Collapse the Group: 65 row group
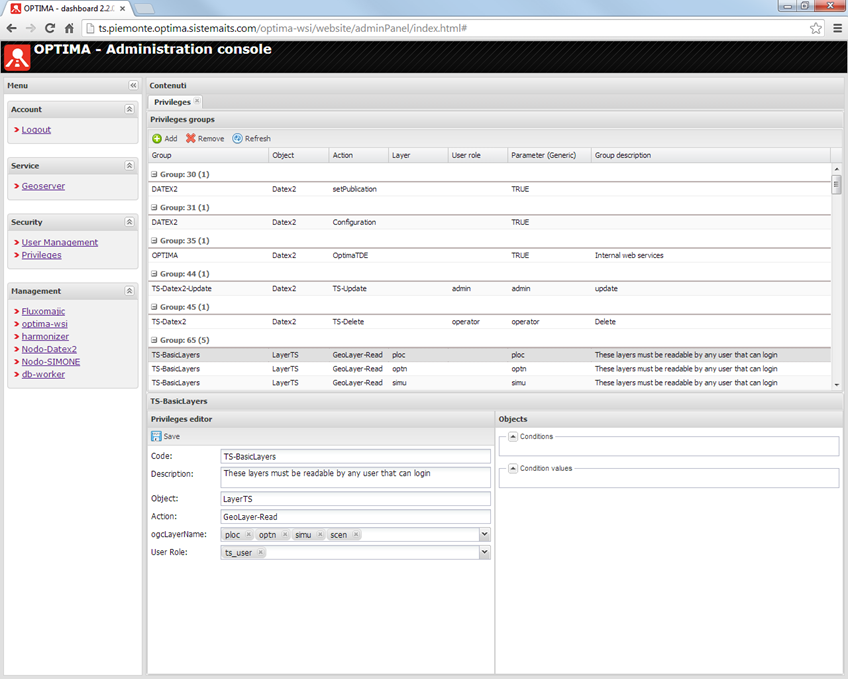Viewport: 848px width, 679px height. (x=154, y=340)
